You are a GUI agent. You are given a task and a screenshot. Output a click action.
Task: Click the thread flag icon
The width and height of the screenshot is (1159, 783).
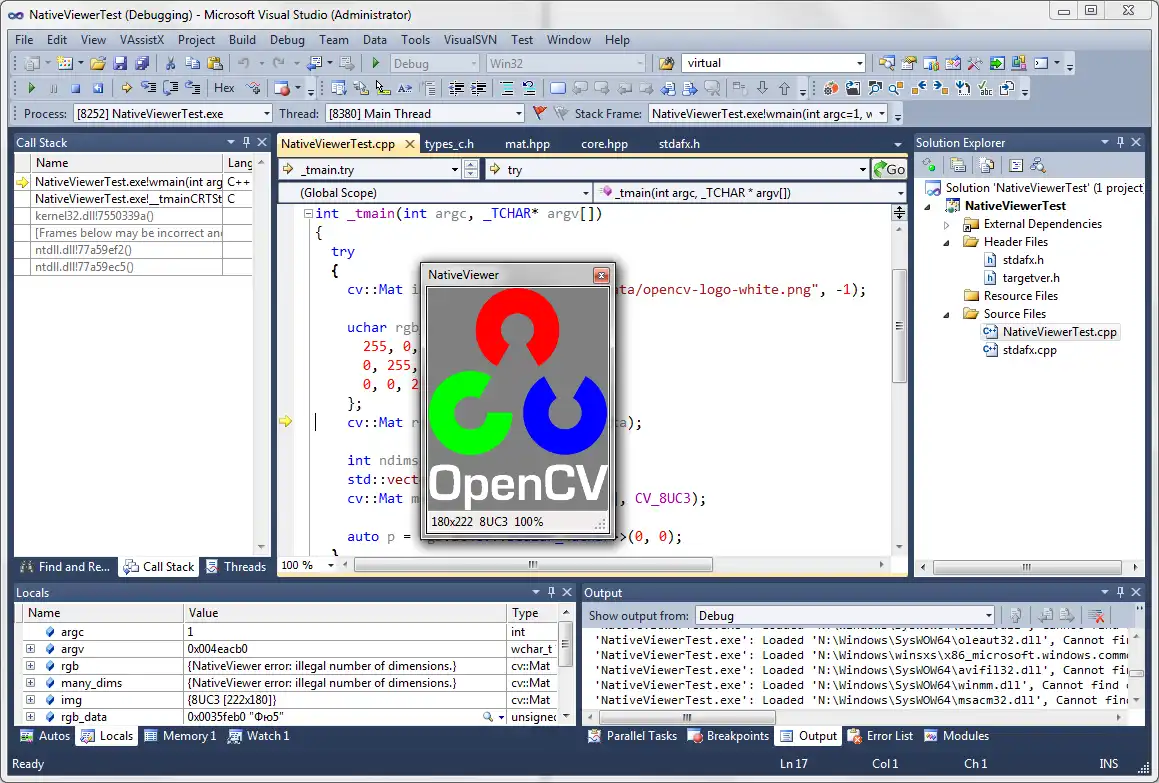[540, 113]
